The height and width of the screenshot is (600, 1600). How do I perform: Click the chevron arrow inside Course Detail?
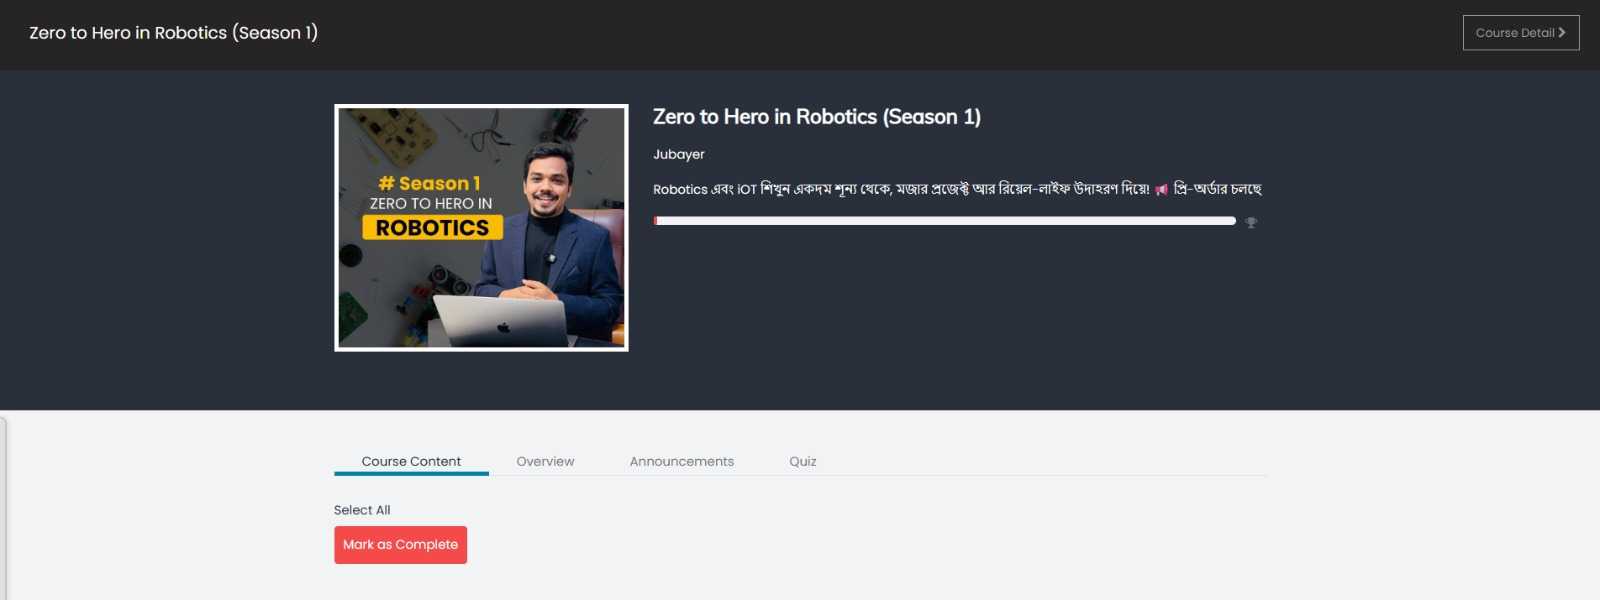point(1562,32)
